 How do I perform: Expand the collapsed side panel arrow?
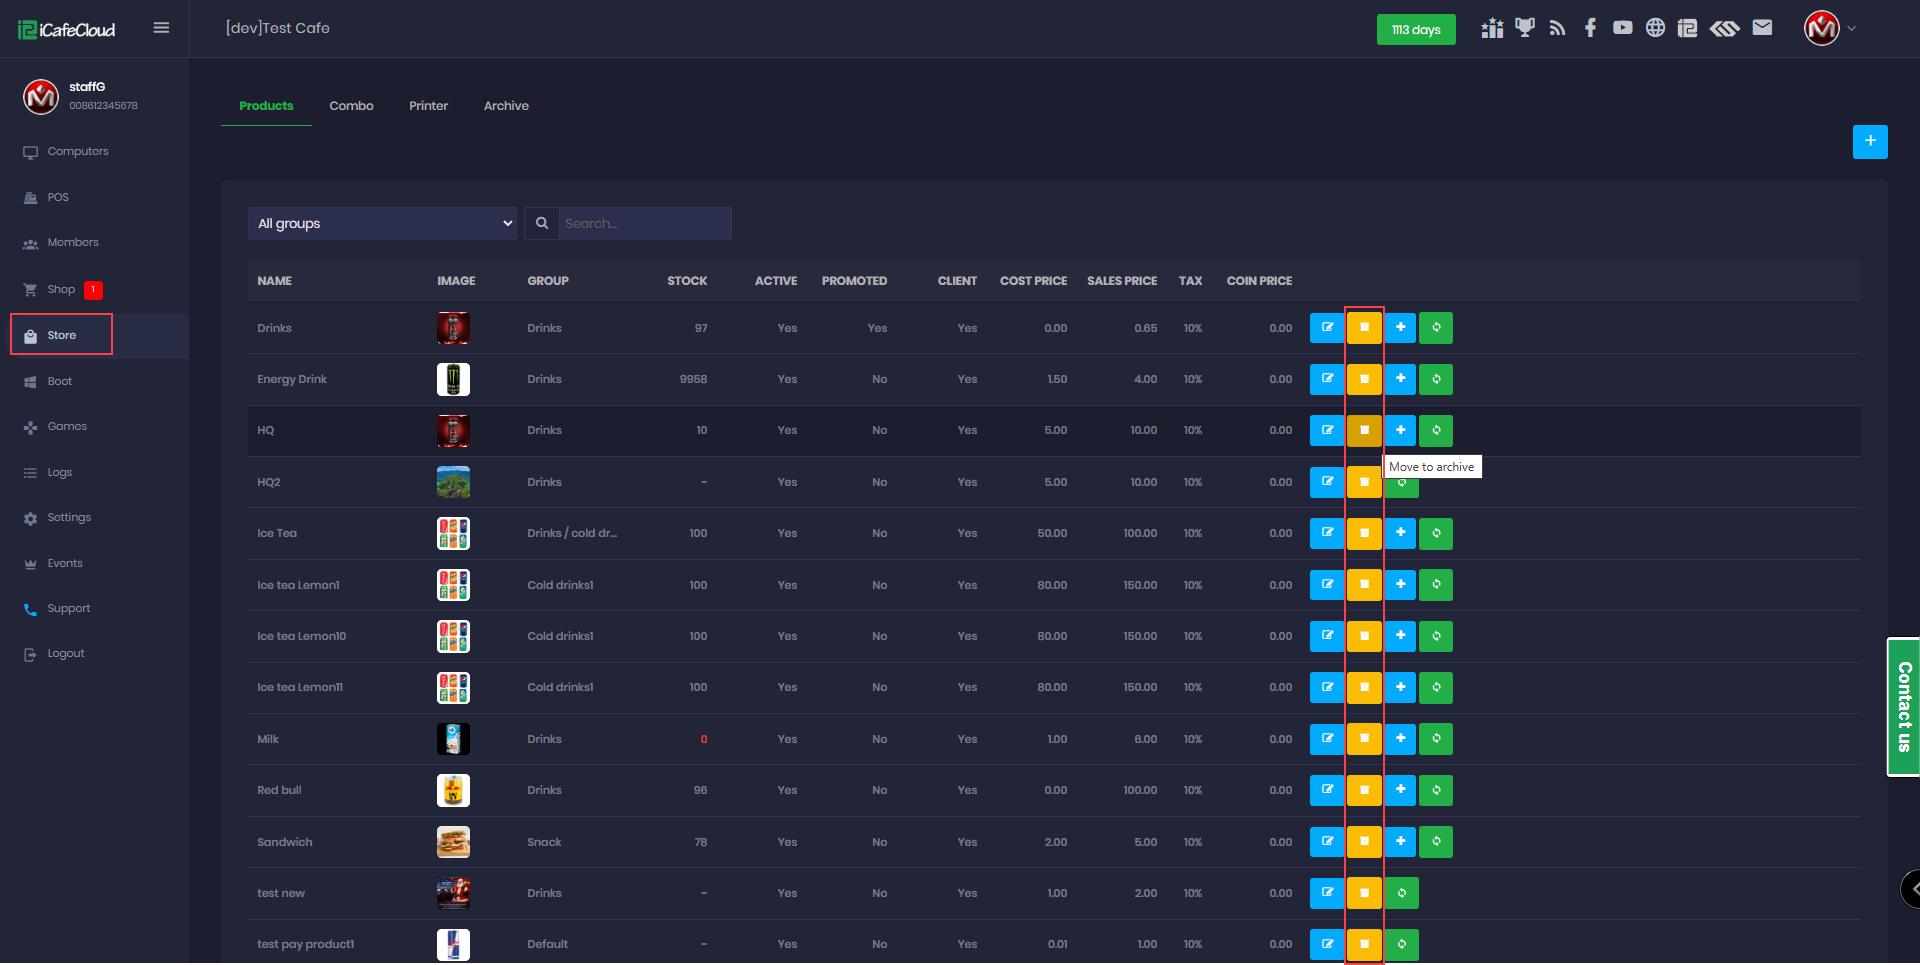tap(1912, 888)
